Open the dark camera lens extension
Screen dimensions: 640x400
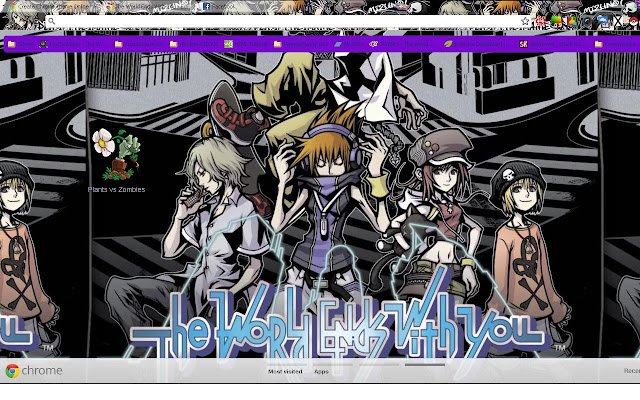[x=587, y=21]
